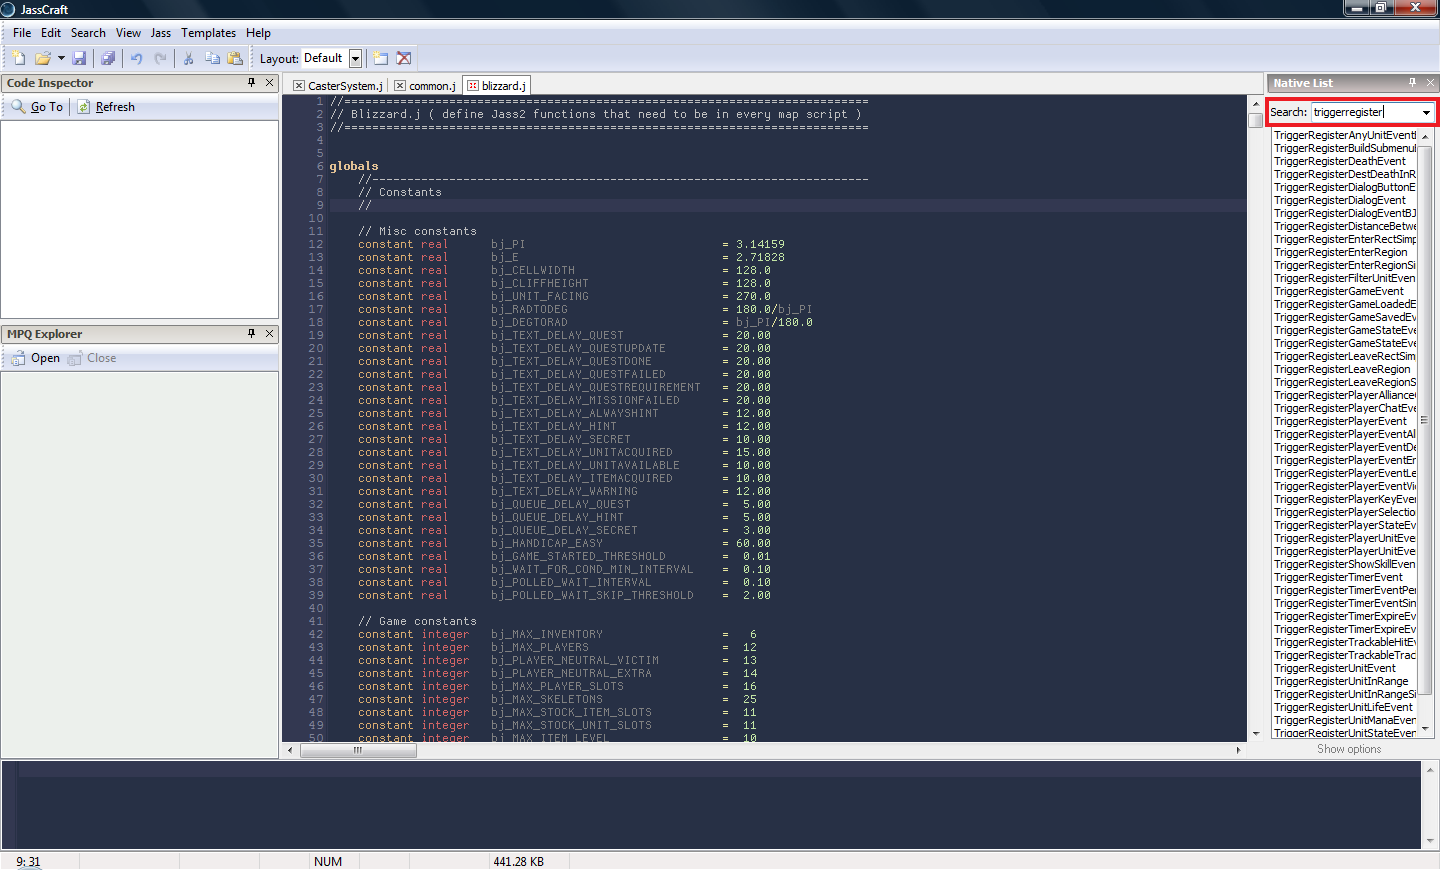Click the Cut scissors icon
The height and width of the screenshot is (870, 1441).
pos(188,59)
